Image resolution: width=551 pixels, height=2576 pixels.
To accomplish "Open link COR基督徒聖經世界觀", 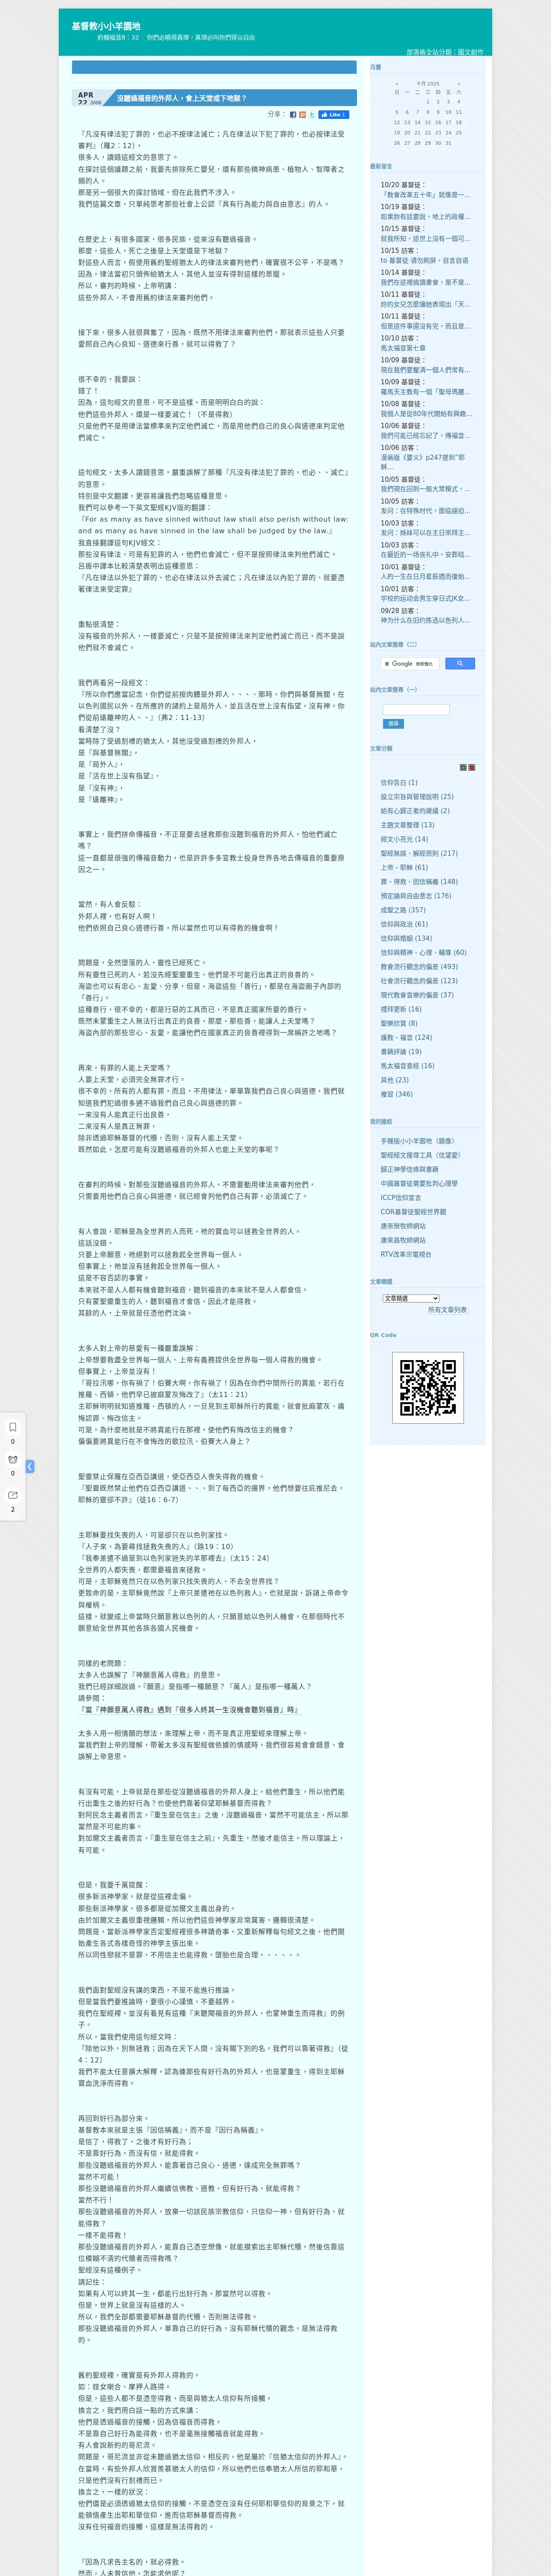I will point(413,1211).
